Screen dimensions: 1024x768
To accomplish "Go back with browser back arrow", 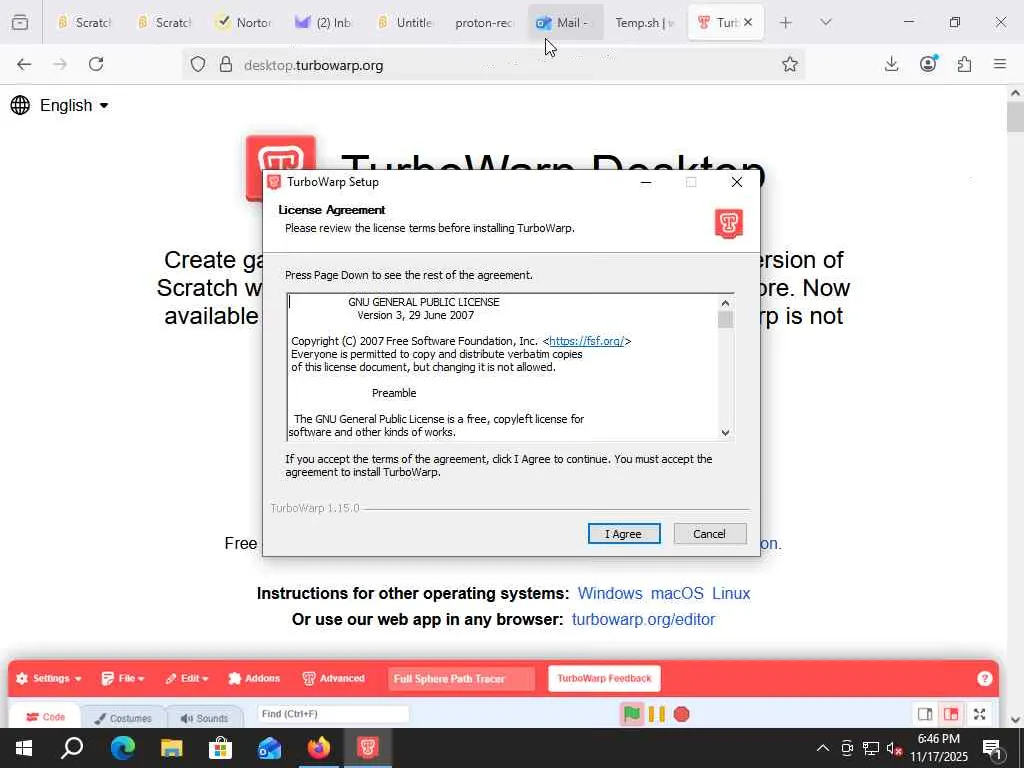I will pos(24,64).
